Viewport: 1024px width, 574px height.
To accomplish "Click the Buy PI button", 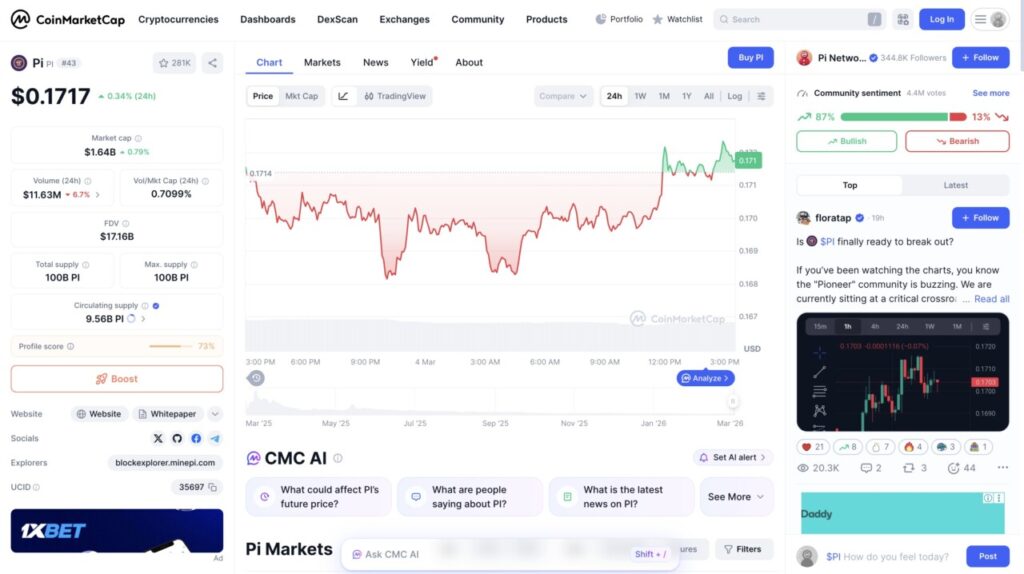I will click(750, 58).
